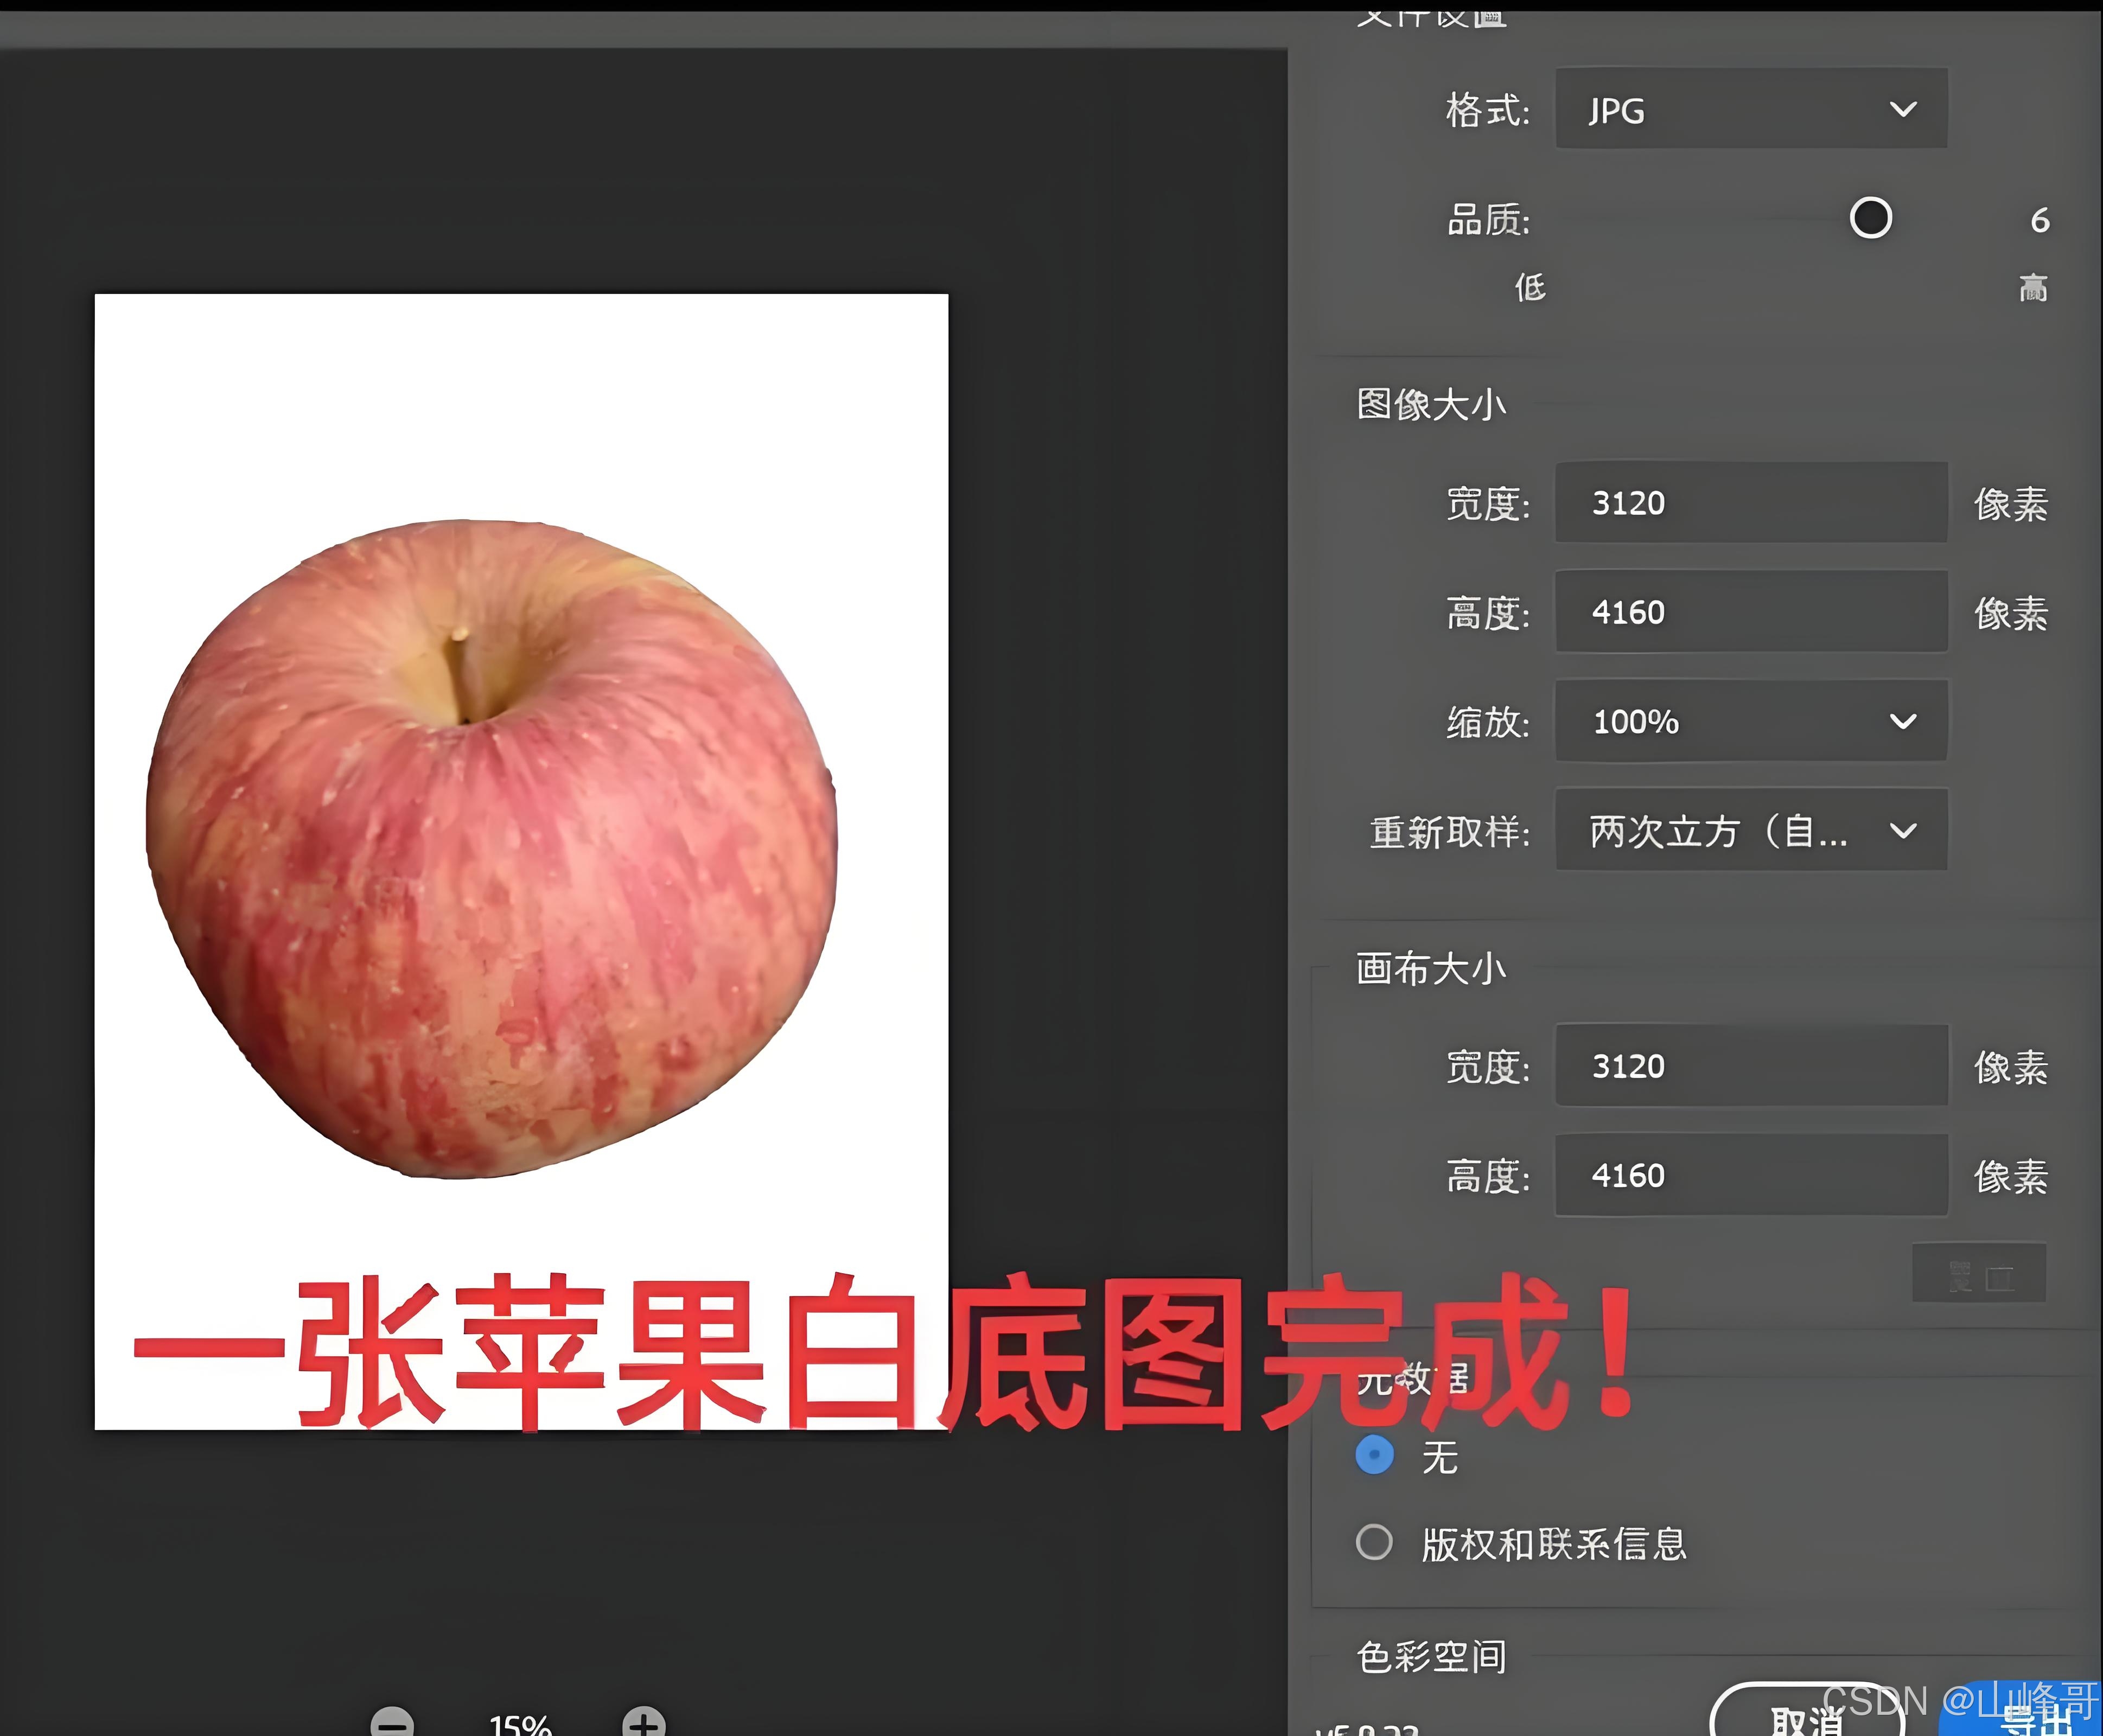
Task: Click the 色彩空间 section heading
Action: coord(1430,1657)
